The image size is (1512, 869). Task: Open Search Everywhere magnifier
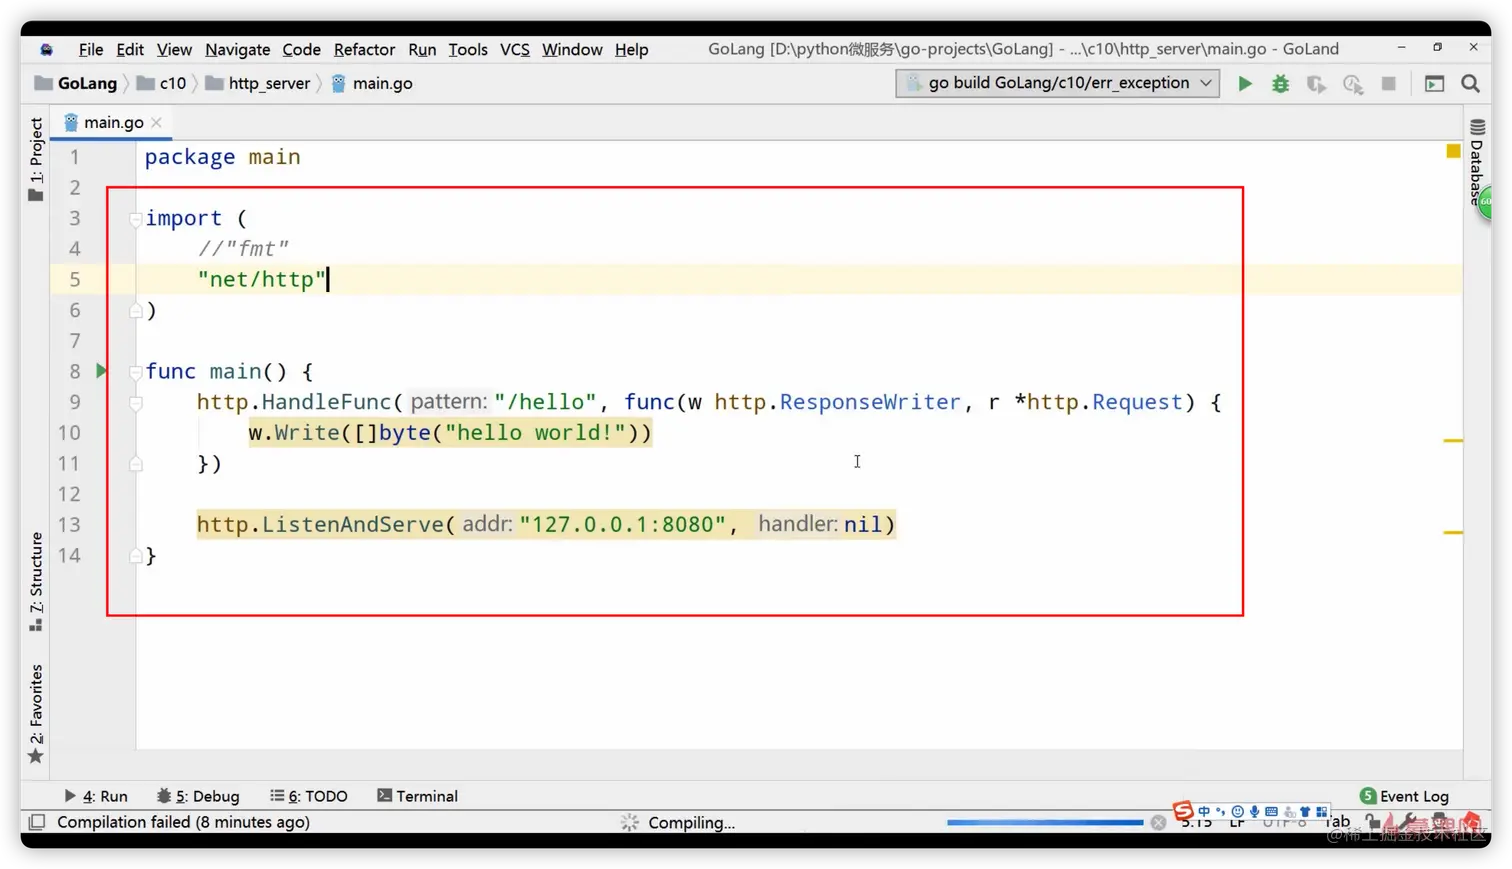point(1471,84)
